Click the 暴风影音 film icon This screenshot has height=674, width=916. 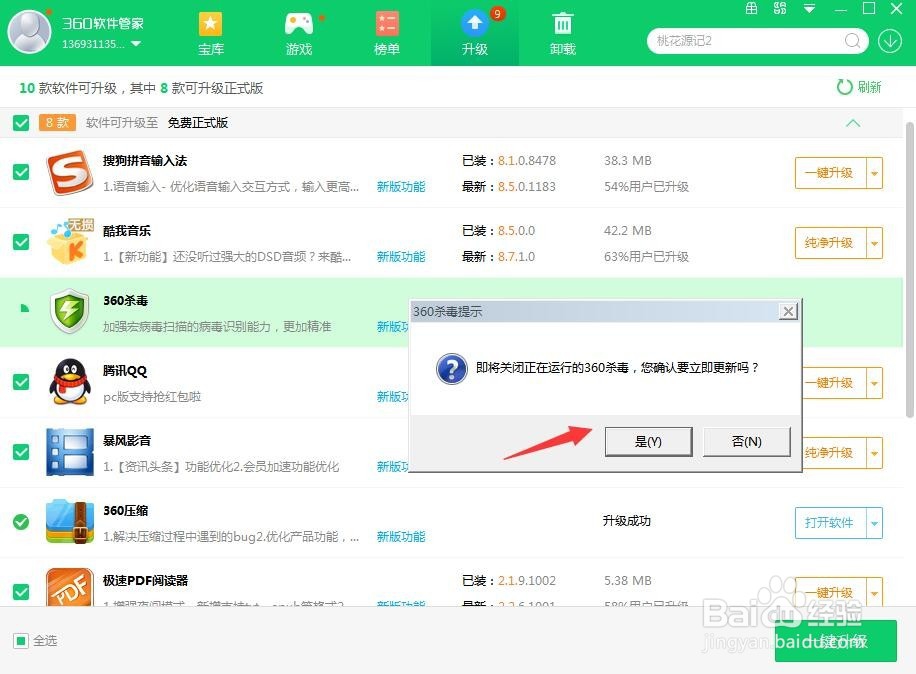click(x=70, y=452)
